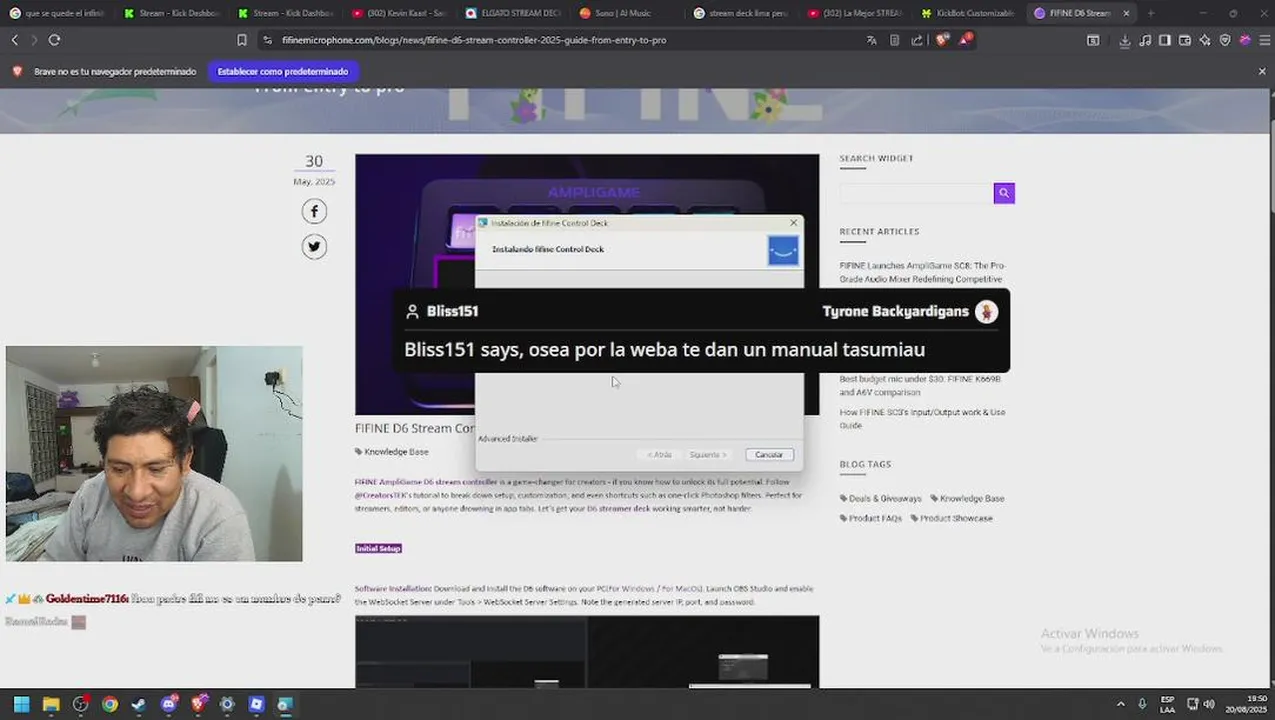
Task: Open Discord from taskbar
Action: (x=169, y=704)
